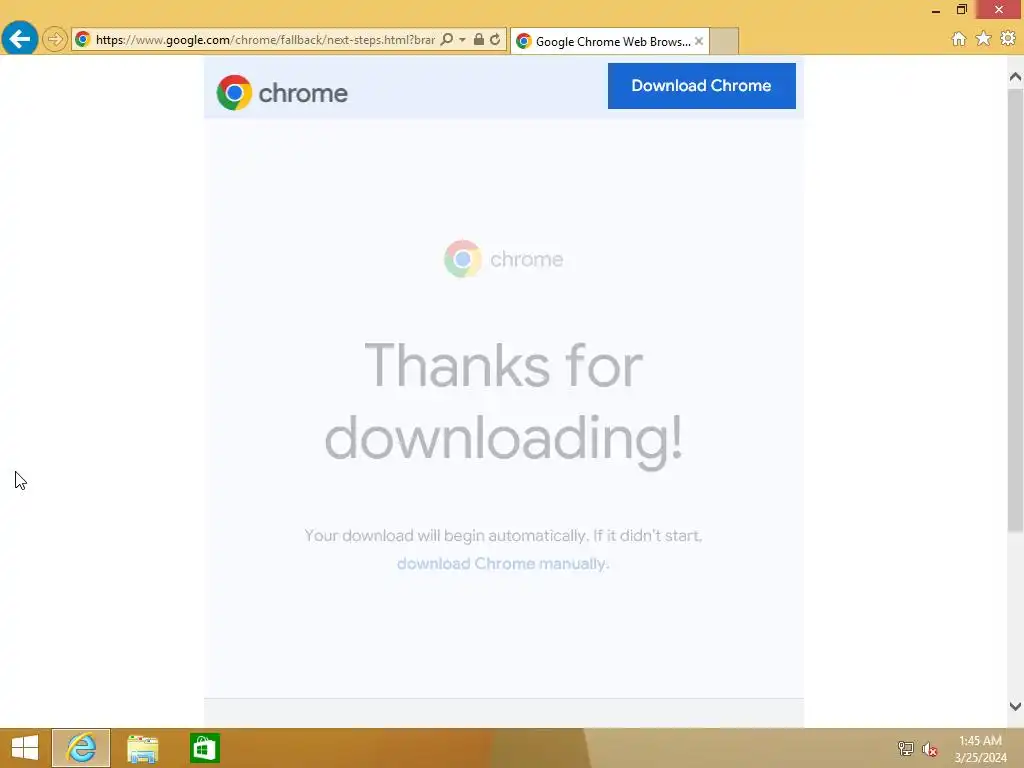Click the faded chrome logo above the heading
This screenshot has width=1024, height=768.
point(503,259)
